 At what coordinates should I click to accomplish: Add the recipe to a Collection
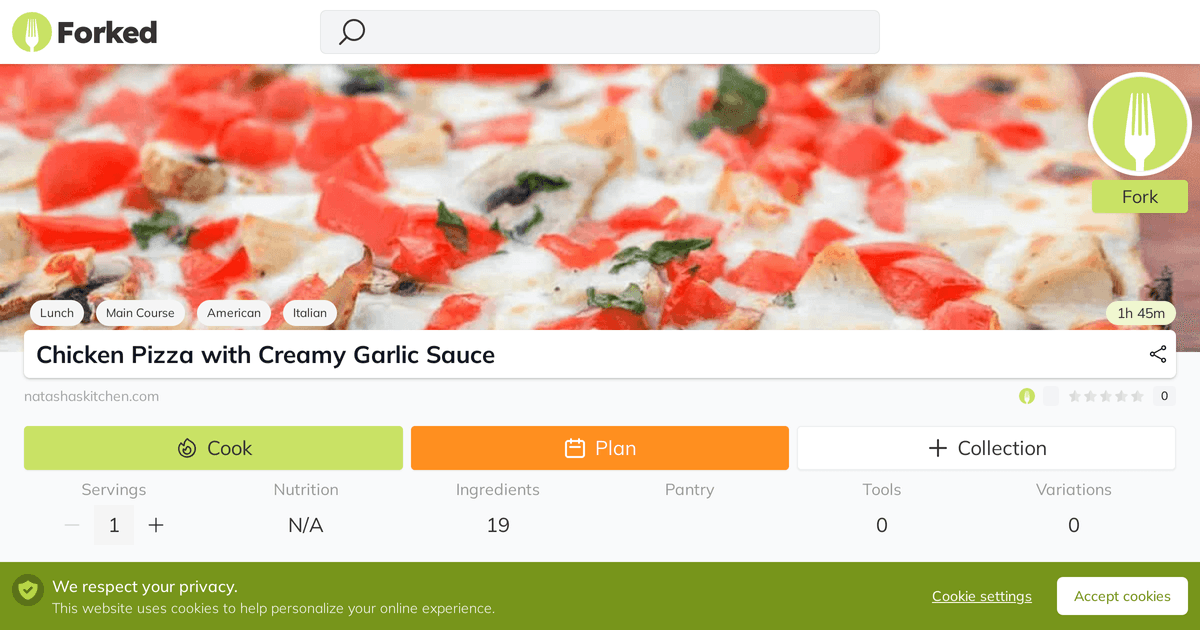tap(986, 448)
